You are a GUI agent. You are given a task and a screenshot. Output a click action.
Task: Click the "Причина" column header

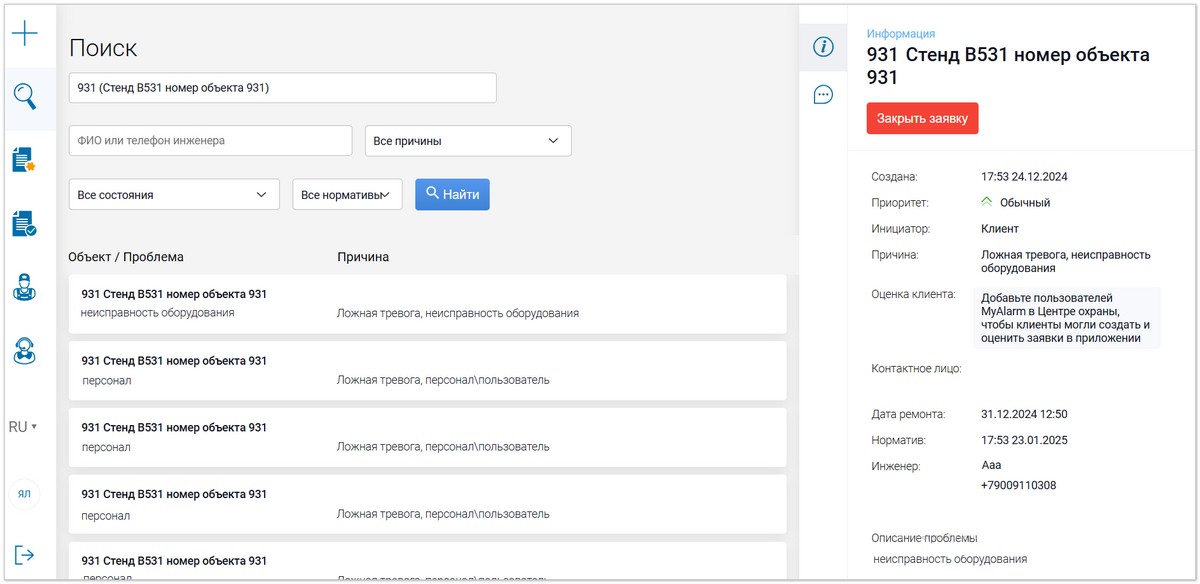(x=363, y=257)
